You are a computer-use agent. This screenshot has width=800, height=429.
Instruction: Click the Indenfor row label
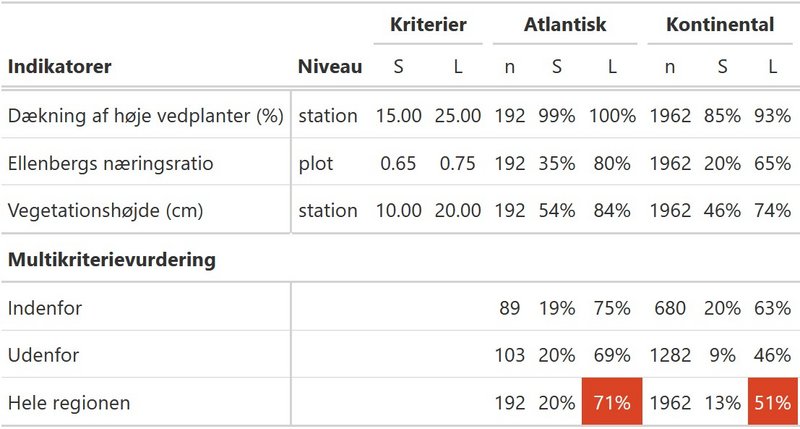click(x=45, y=308)
